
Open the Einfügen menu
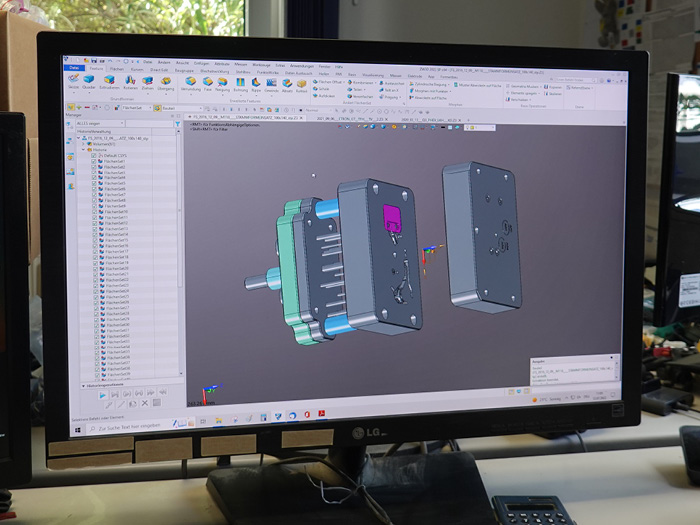coord(201,63)
